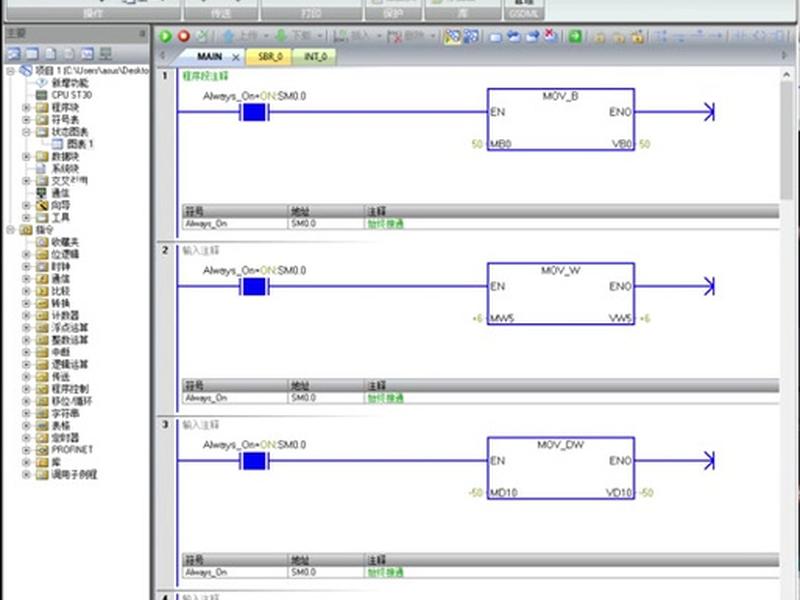Viewport: 800px width, 600px height.
Task: Click the communications monitor icon in navigation bar
Action: coord(106,54)
